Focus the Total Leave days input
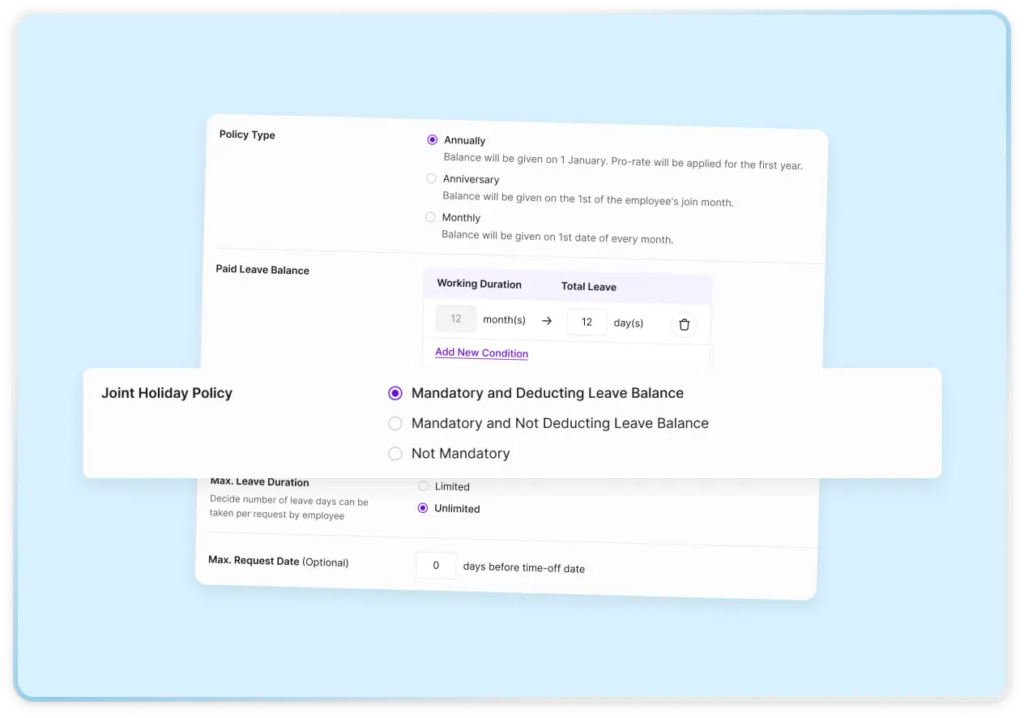 [x=587, y=322]
